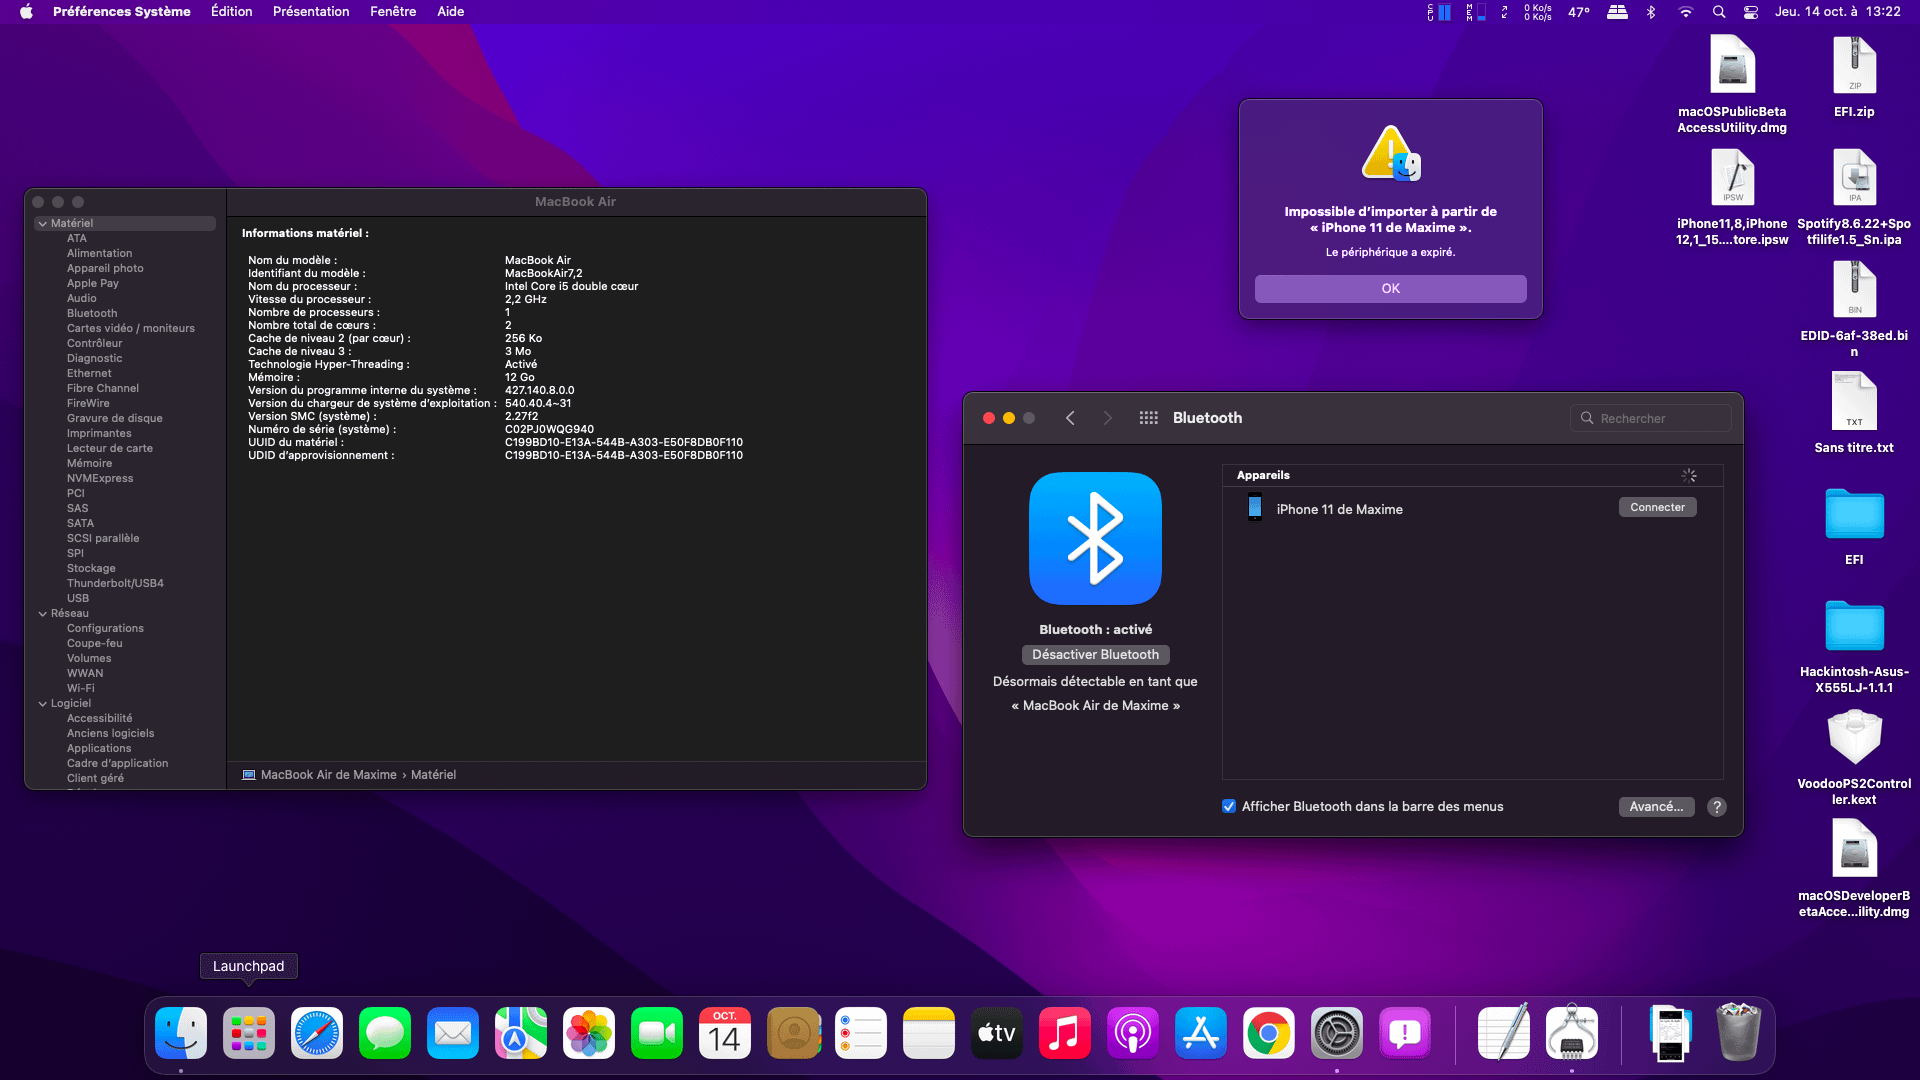The image size is (1920, 1080).
Task: Select USB in hardware sidebar
Action: pos(78,599)
